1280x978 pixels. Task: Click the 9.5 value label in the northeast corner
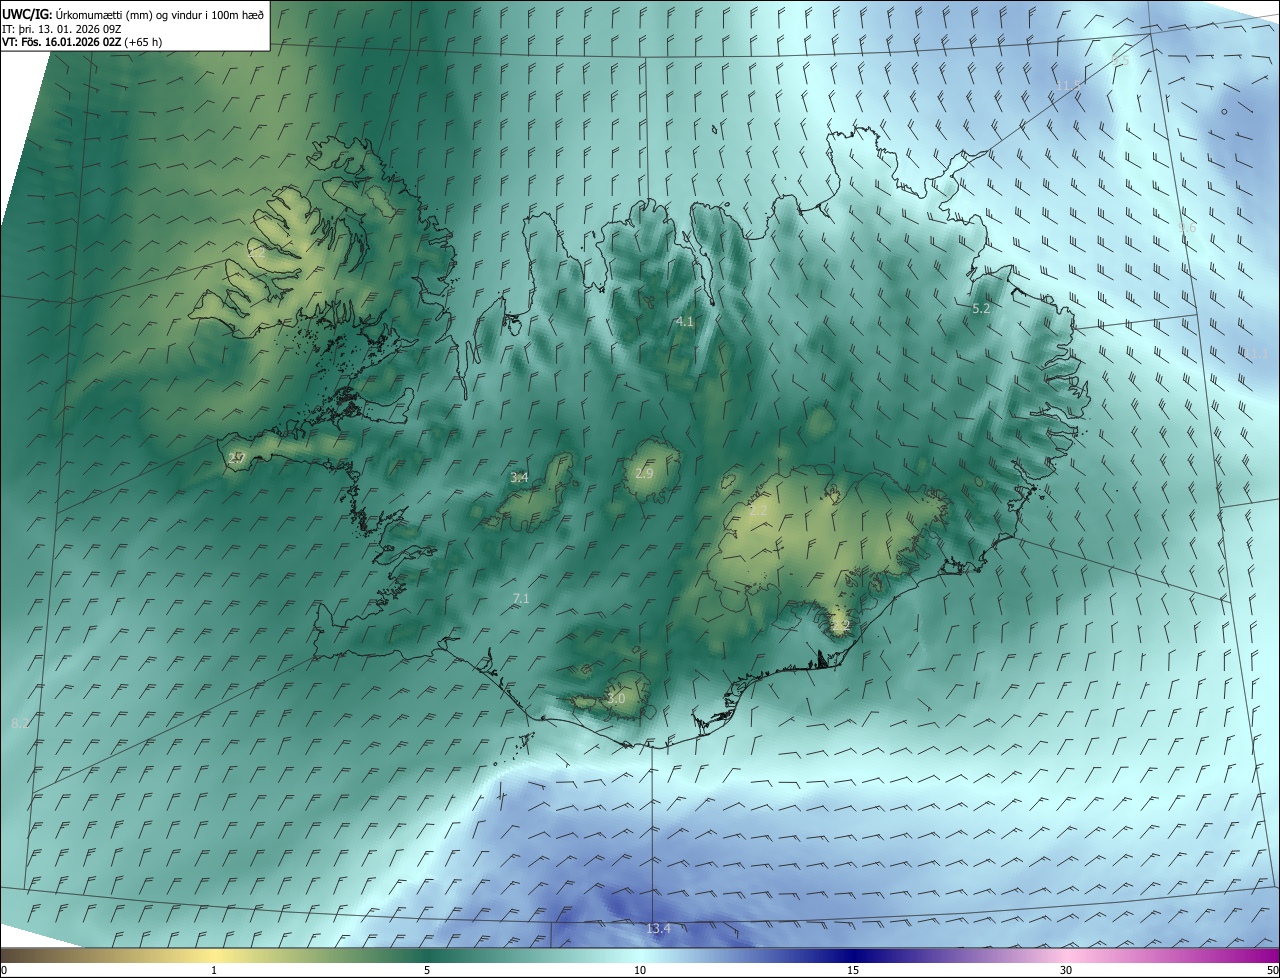1120,62
